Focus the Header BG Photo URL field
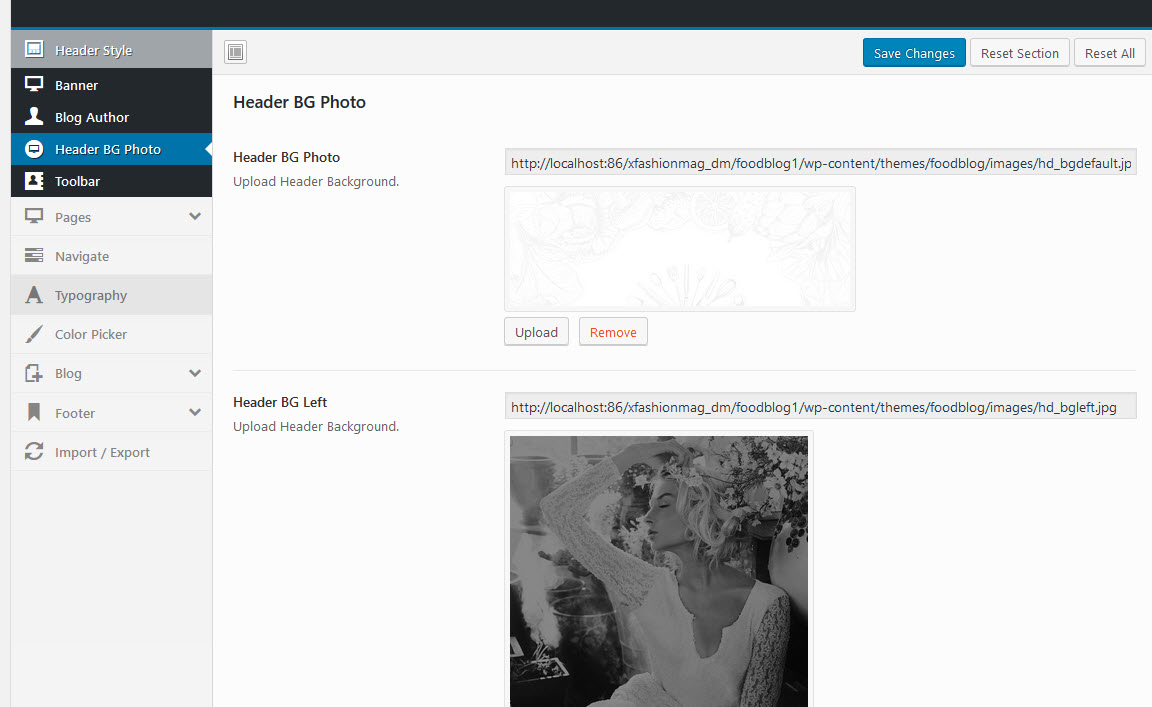Screen dimensions: 1152x707 [821, 162]
